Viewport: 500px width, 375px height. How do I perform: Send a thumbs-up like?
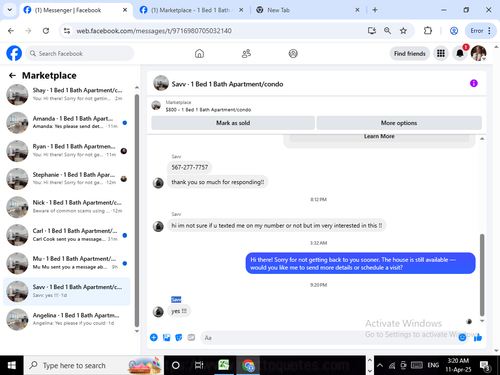point(478,337)
